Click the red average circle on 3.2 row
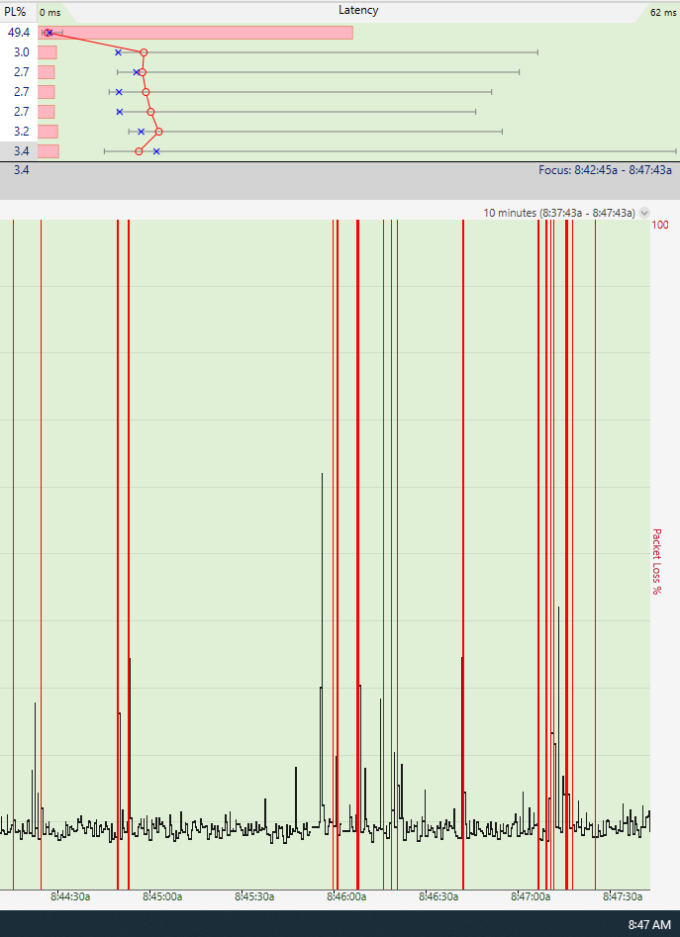680x937 pixels. (159, 131)
